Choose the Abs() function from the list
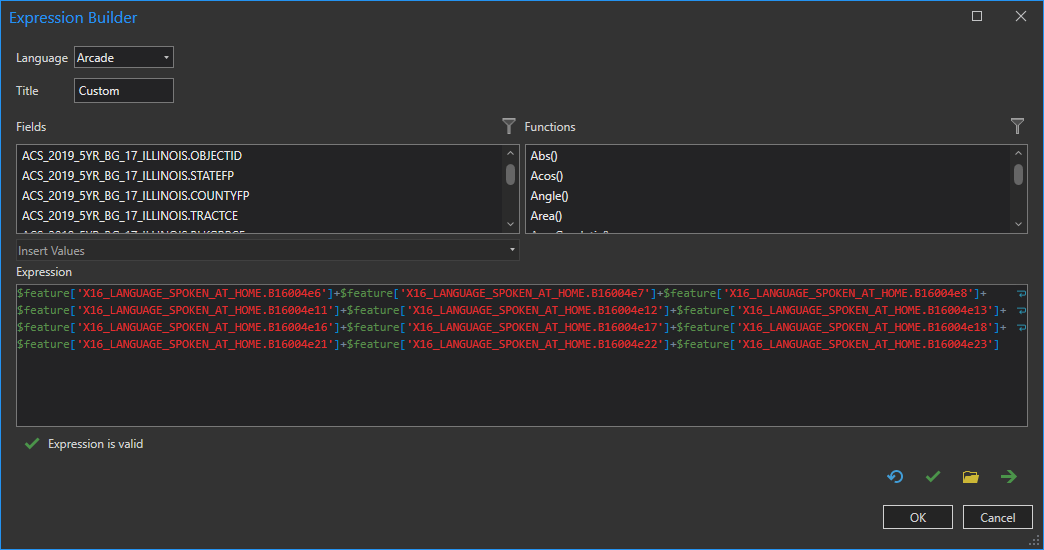 544,156
